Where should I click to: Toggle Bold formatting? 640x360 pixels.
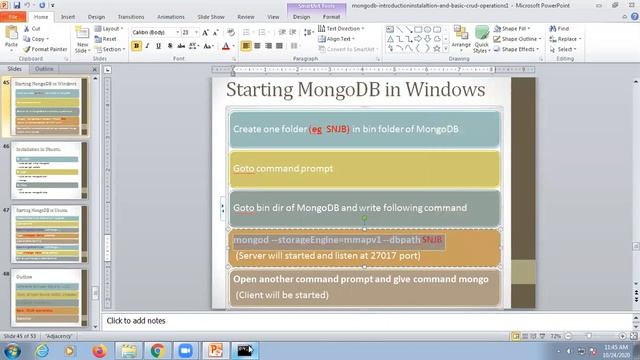point(136,46)
